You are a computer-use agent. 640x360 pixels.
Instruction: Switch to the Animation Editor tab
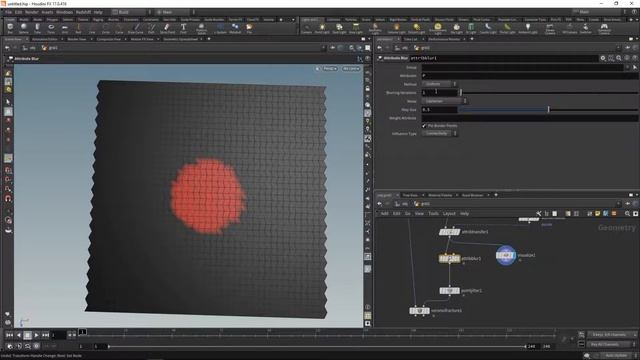click(44, 39)
